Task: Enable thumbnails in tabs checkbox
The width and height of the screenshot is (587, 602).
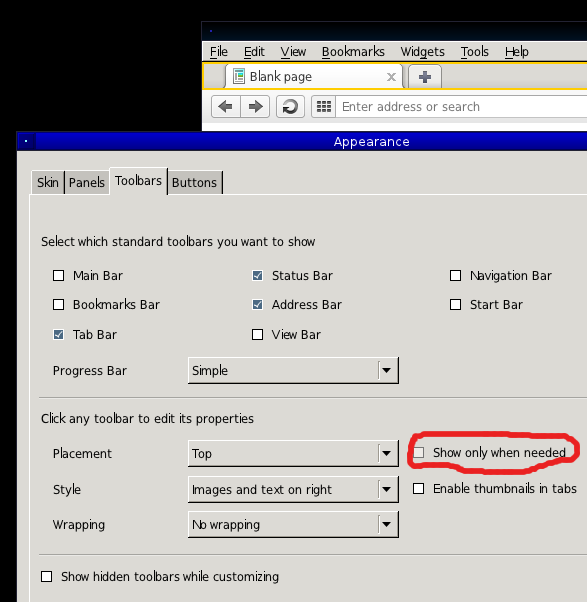Action: 418,489
